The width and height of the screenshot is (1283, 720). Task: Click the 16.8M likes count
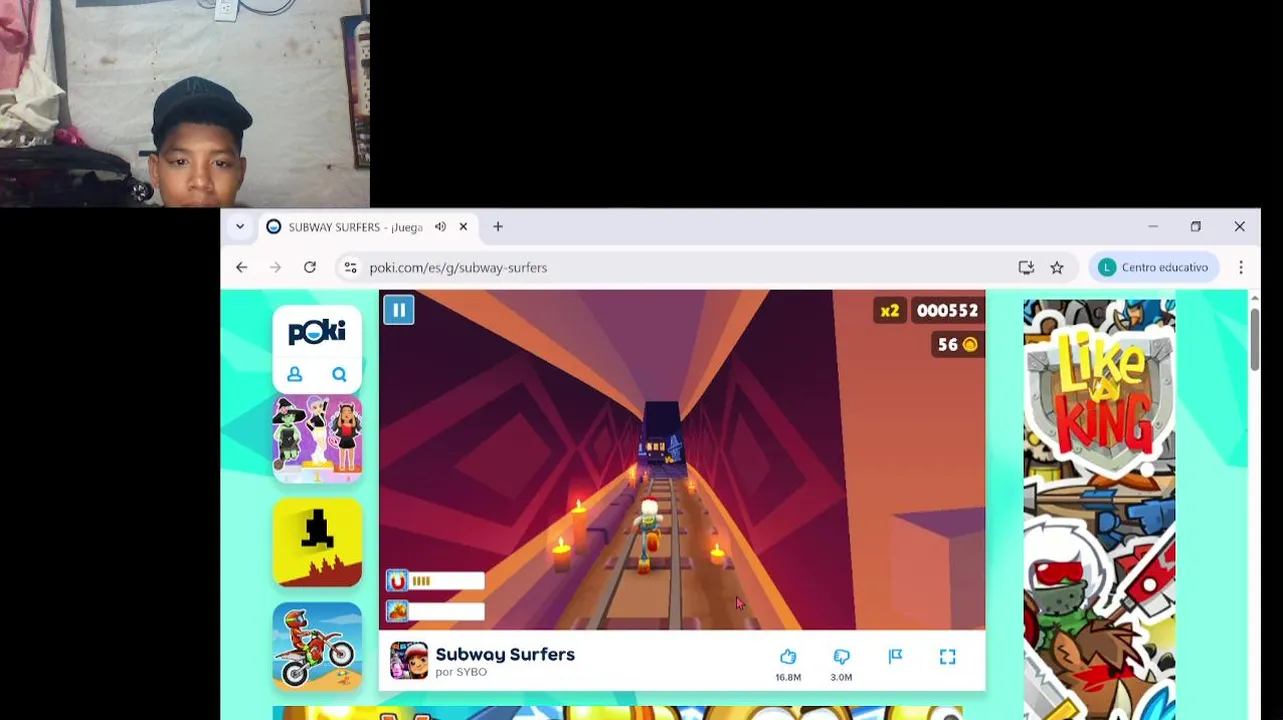tap(788, 678)
